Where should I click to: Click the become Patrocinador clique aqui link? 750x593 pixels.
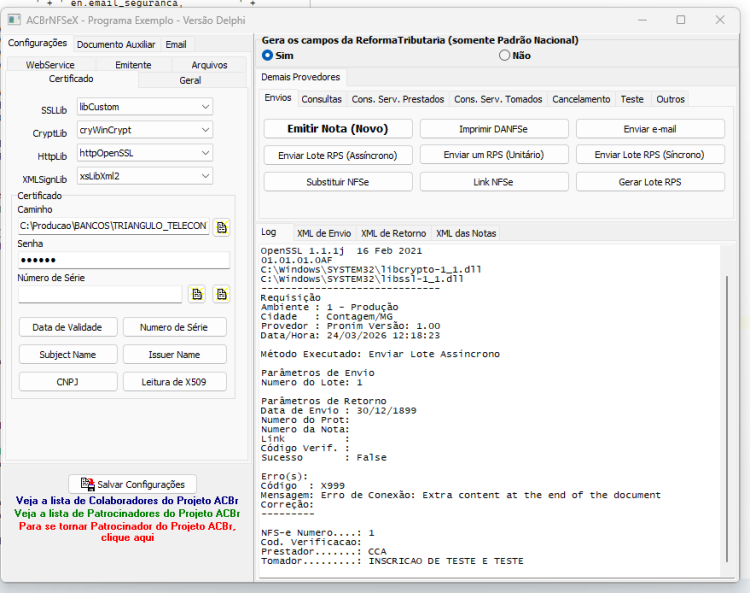[127, 532]
